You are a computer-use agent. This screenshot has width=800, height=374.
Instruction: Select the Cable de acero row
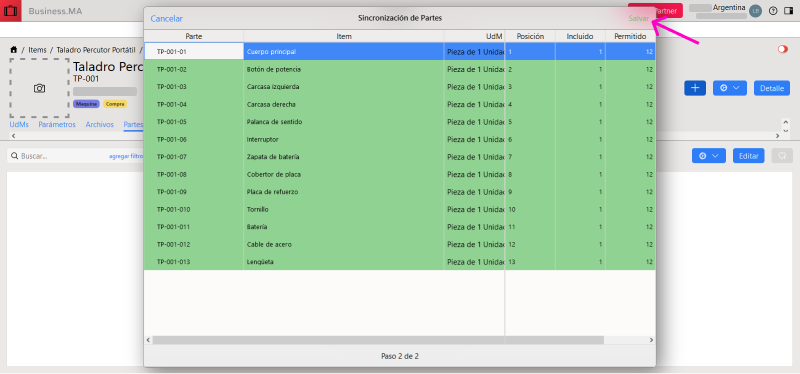pos(400,244)
